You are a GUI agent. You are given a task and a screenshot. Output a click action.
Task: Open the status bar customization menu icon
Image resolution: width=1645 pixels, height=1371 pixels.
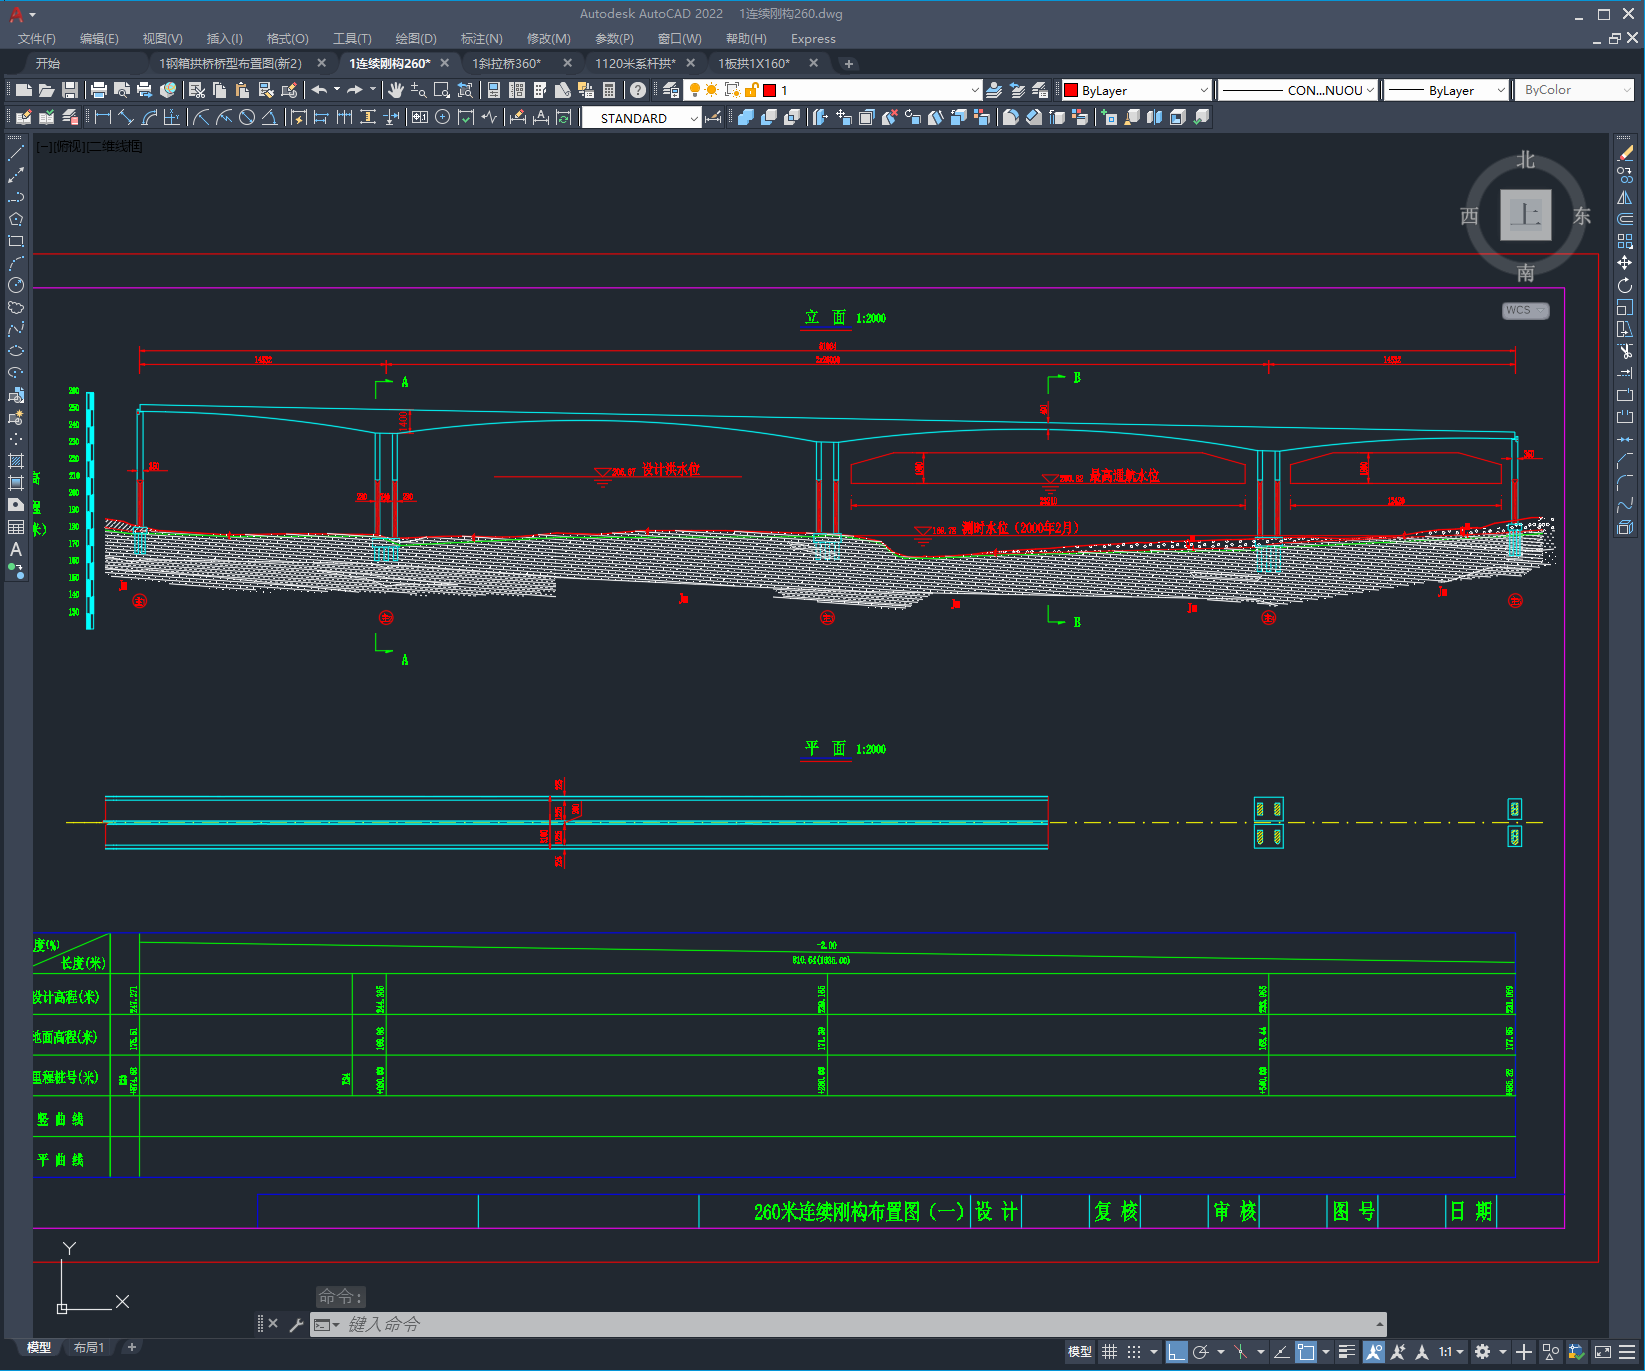[x=1627, y=1352]
